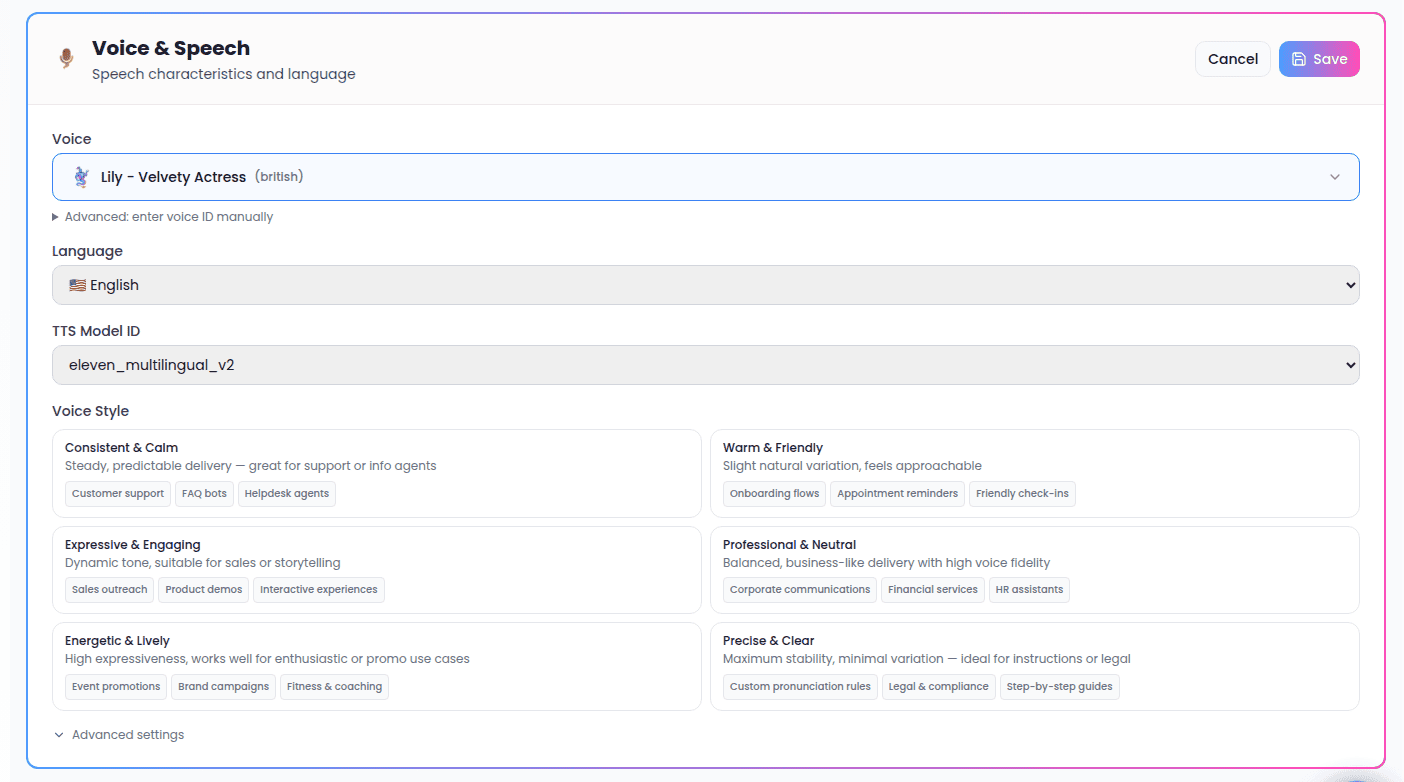Pick the Precise & Clear voice style
This screenshot has height=782, width=1404.
point(1034,666)
